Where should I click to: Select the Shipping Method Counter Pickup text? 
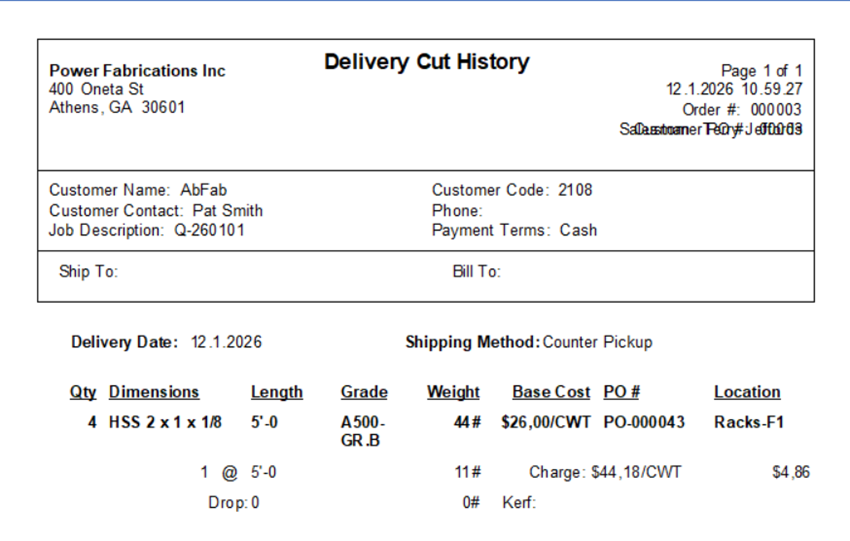tap(529, 342)
